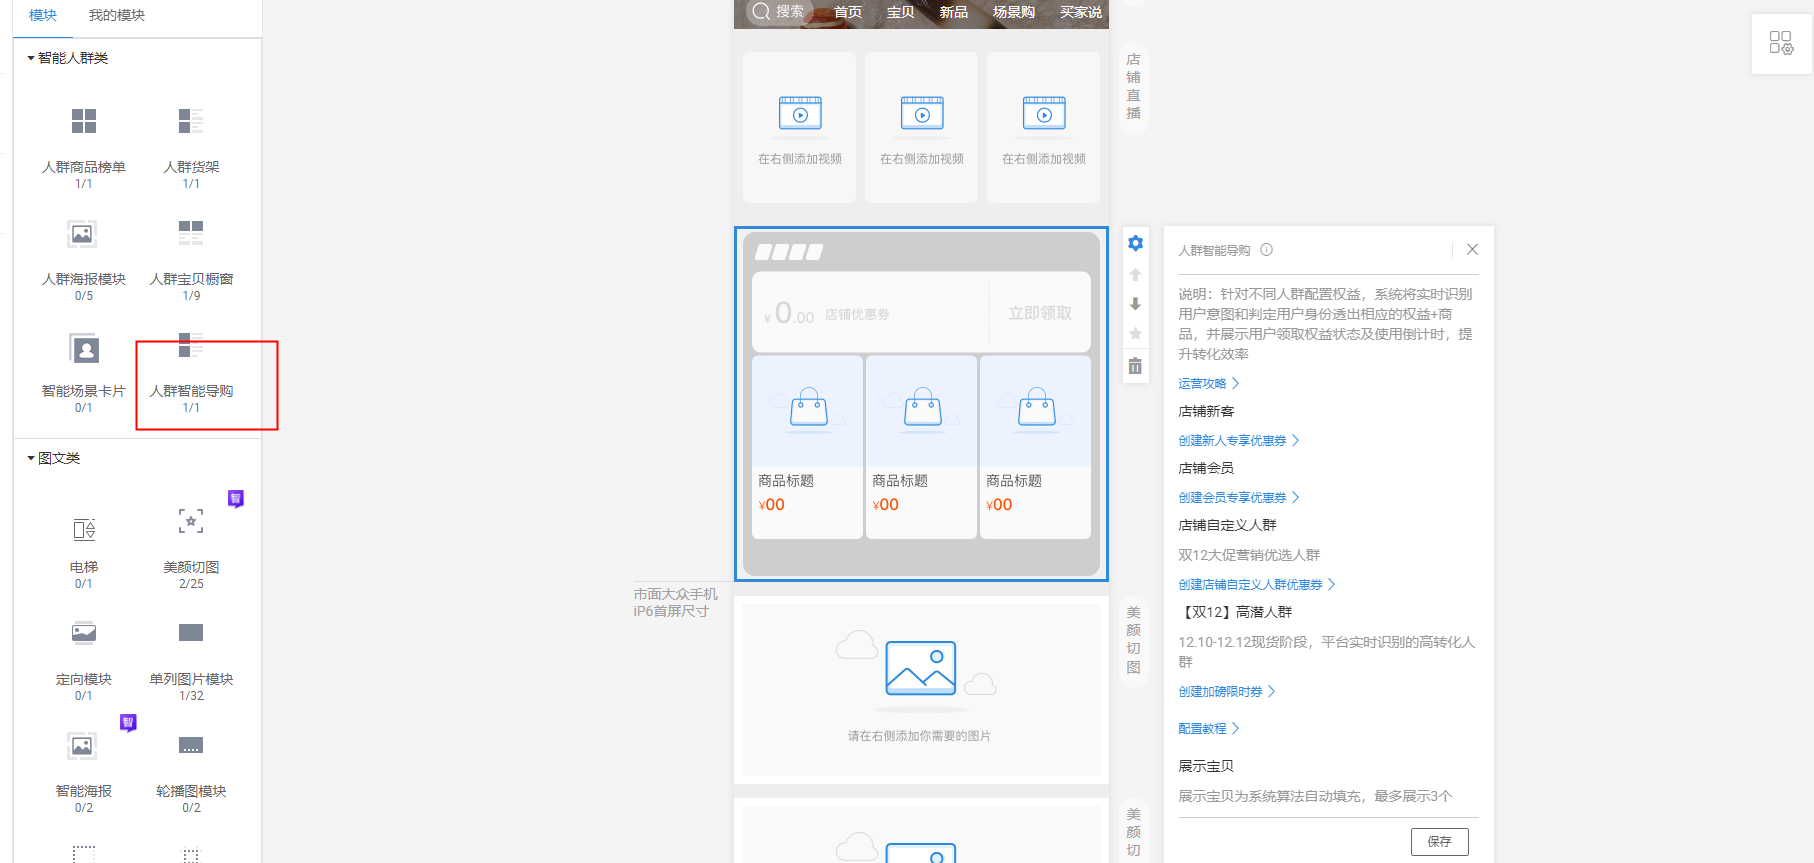Go to 场景购 in shop navigation
Screen dimensions: 1814x863
1013,12
